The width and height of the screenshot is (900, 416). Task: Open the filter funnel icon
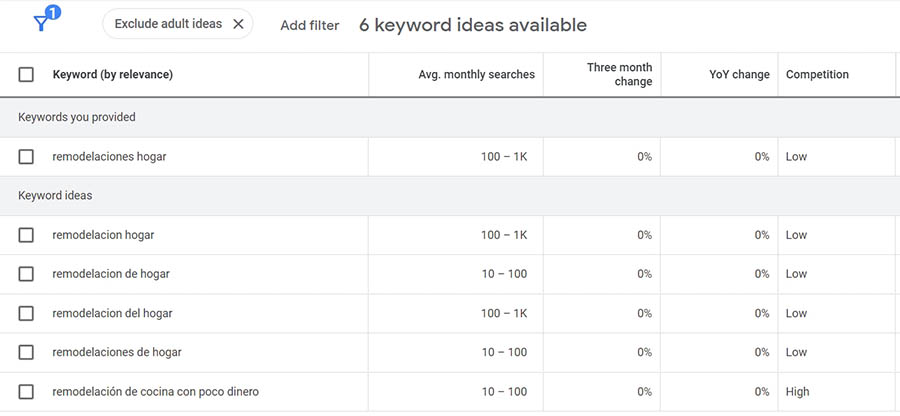click(43, 23)
